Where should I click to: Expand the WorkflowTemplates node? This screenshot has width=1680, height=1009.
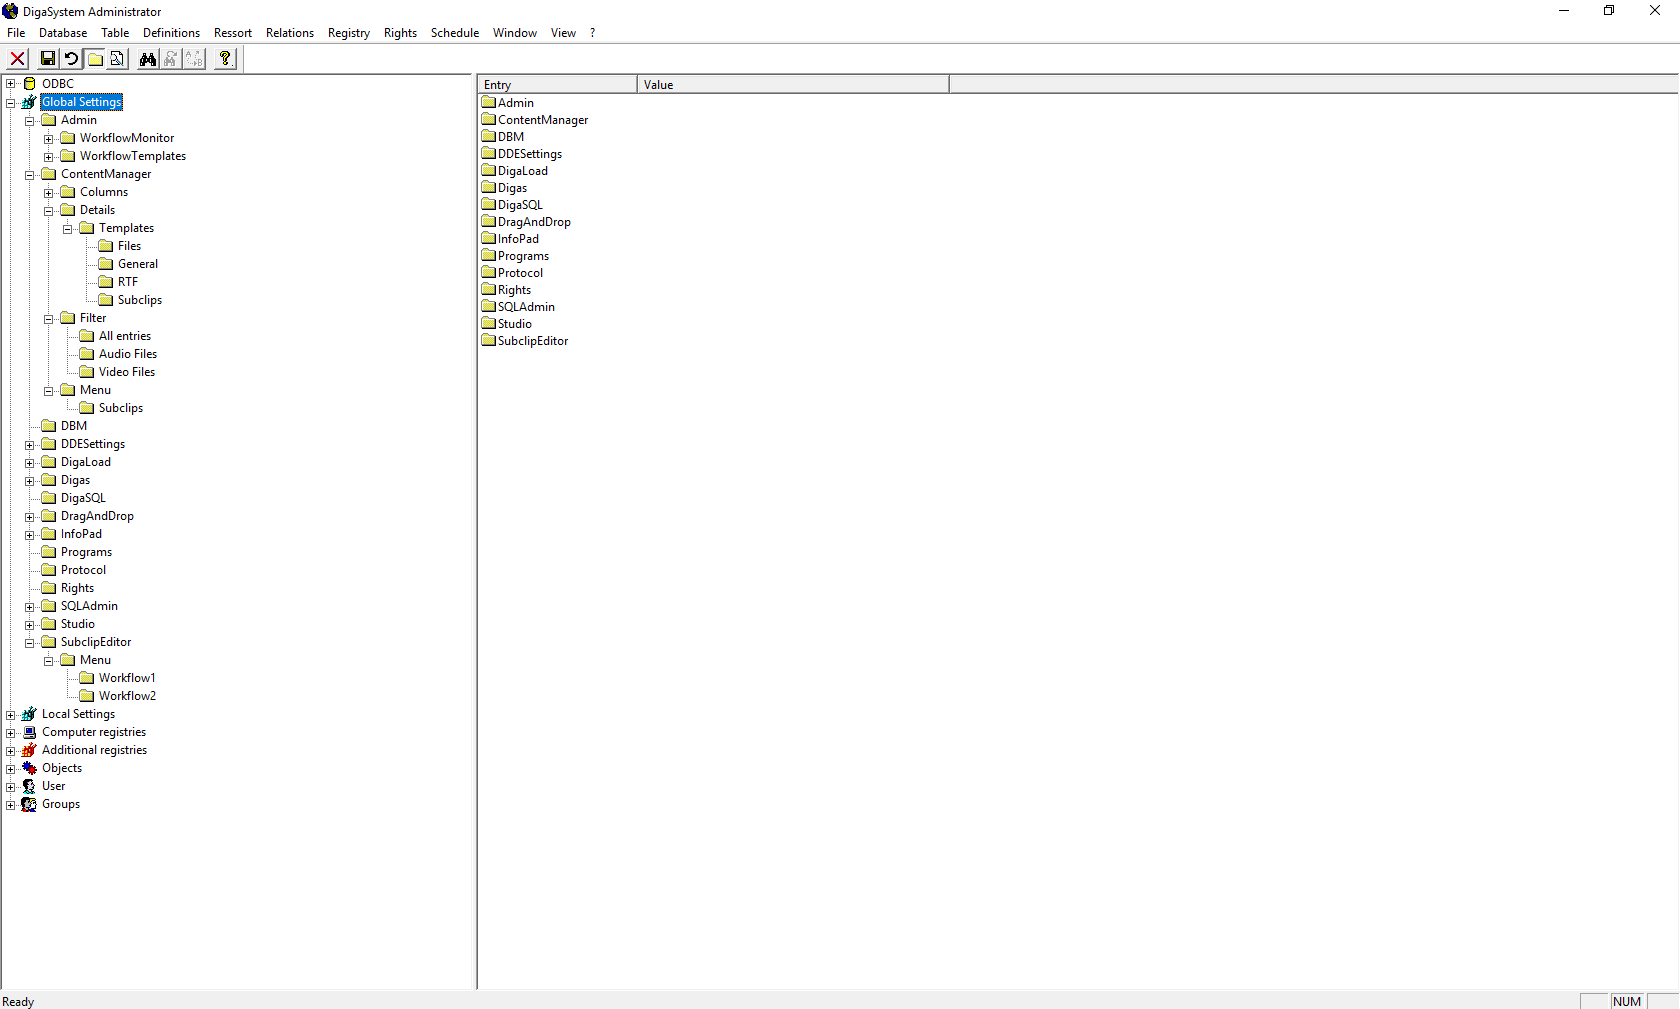[49, 157]
